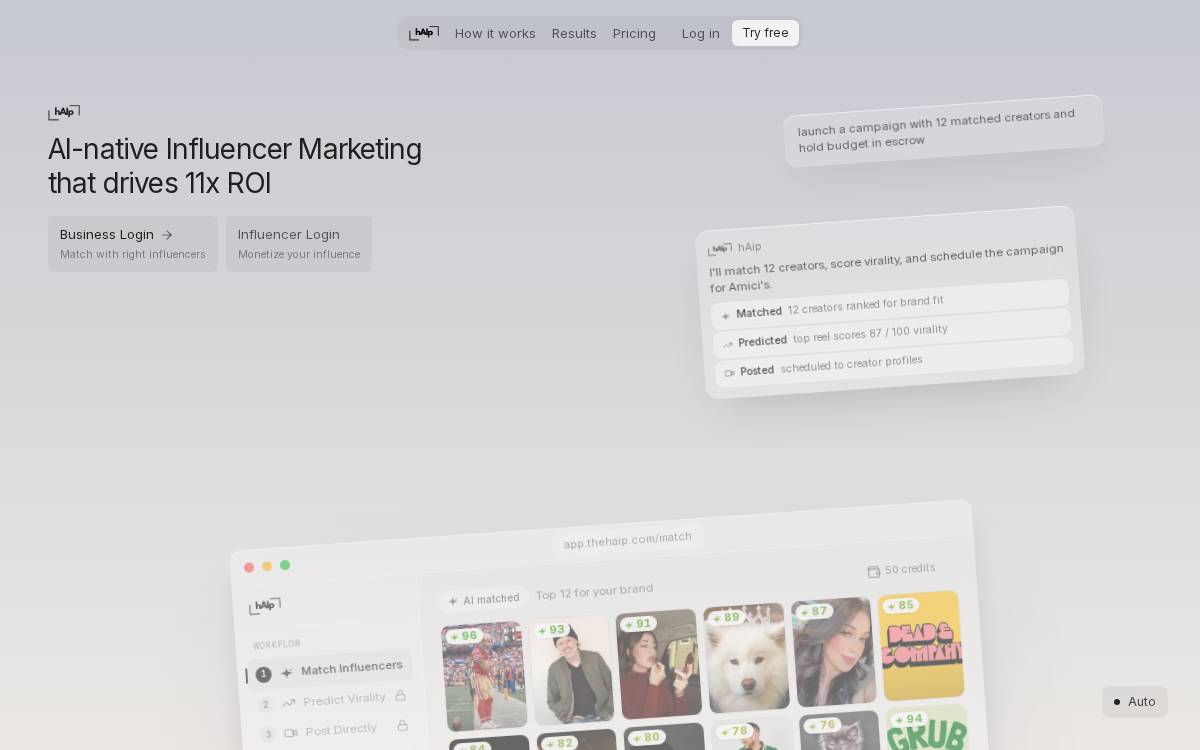Click the wallet icon beside 50 credits
1200x750 pixels.
pos(874,571)
